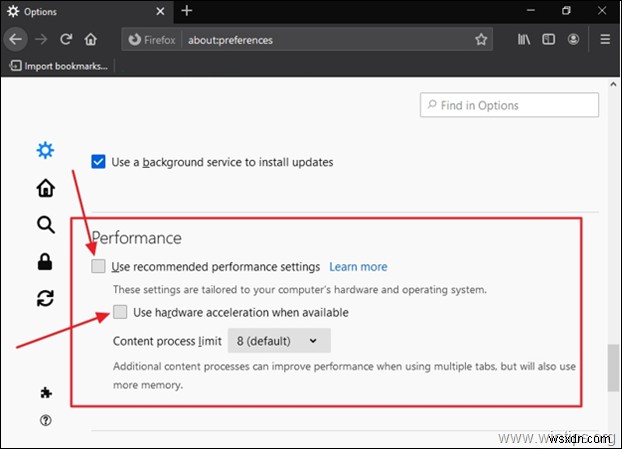Image resolution: width=622 pixels, height=449 pixels.
Task: Expand Content process limit dropdown
Action: point(279,341)
